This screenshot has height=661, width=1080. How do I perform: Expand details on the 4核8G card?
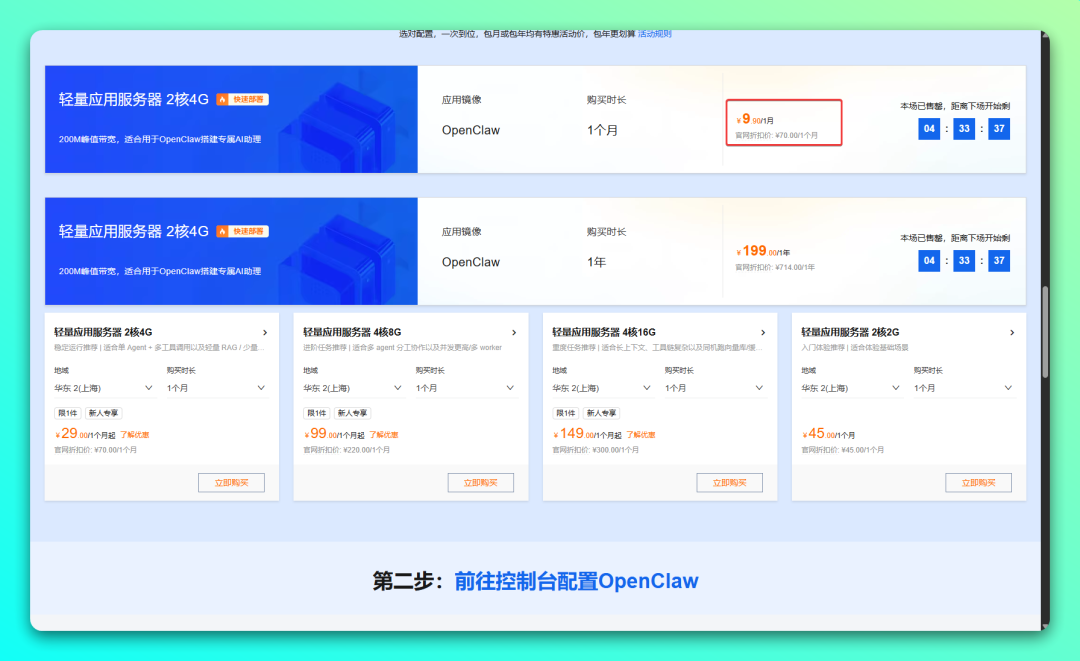pyautogui.click(x=514, y=332)
